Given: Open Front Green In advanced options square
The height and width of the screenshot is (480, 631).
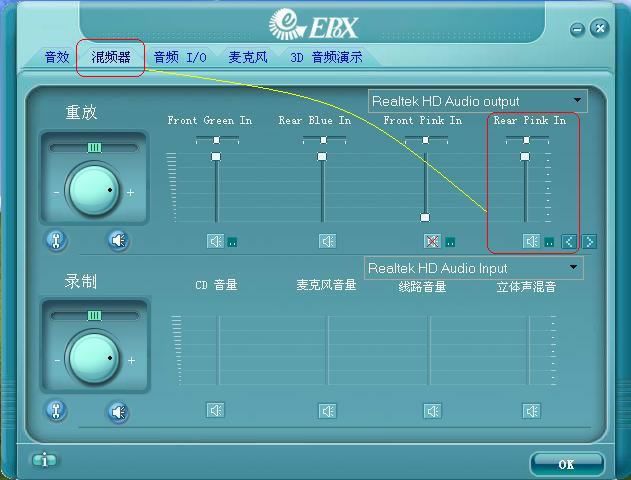Looking at the screenshot, I should (x=232, y=242).
